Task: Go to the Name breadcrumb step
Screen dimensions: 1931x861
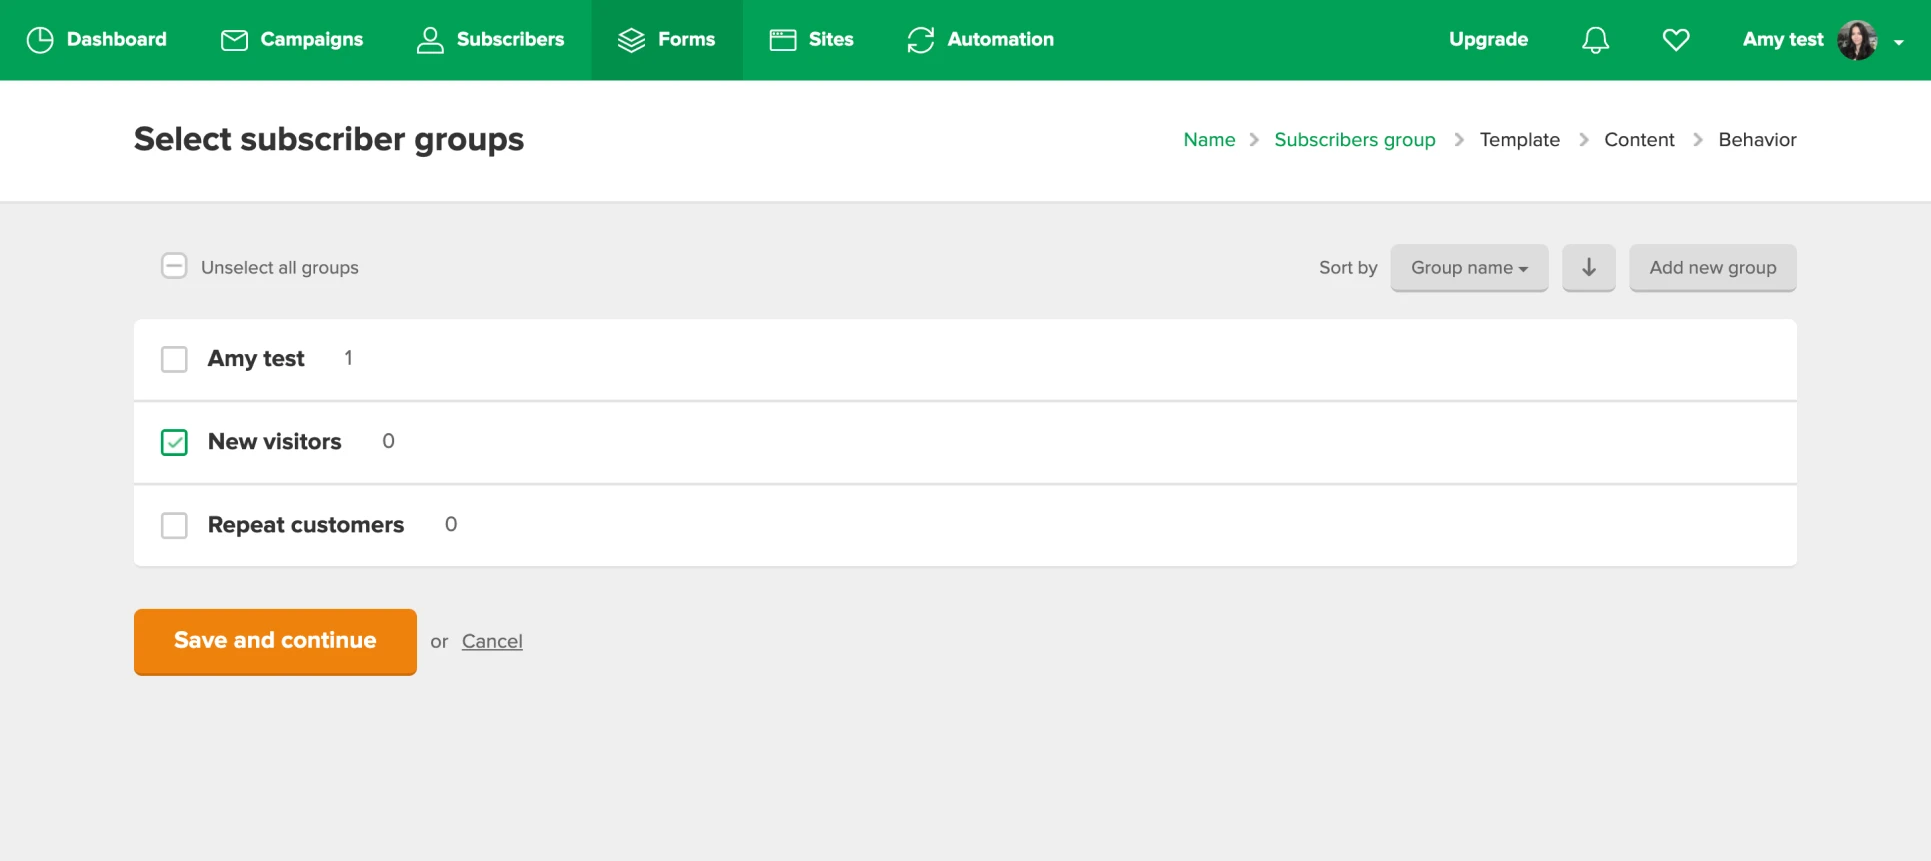Action: click(x=1208, y=140)
